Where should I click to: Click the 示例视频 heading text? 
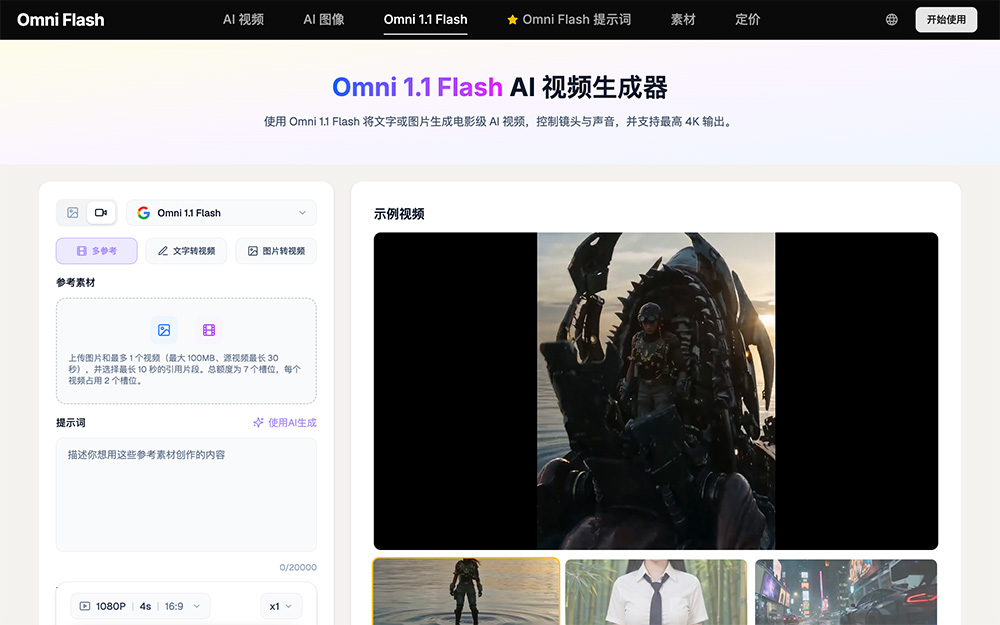399,214
